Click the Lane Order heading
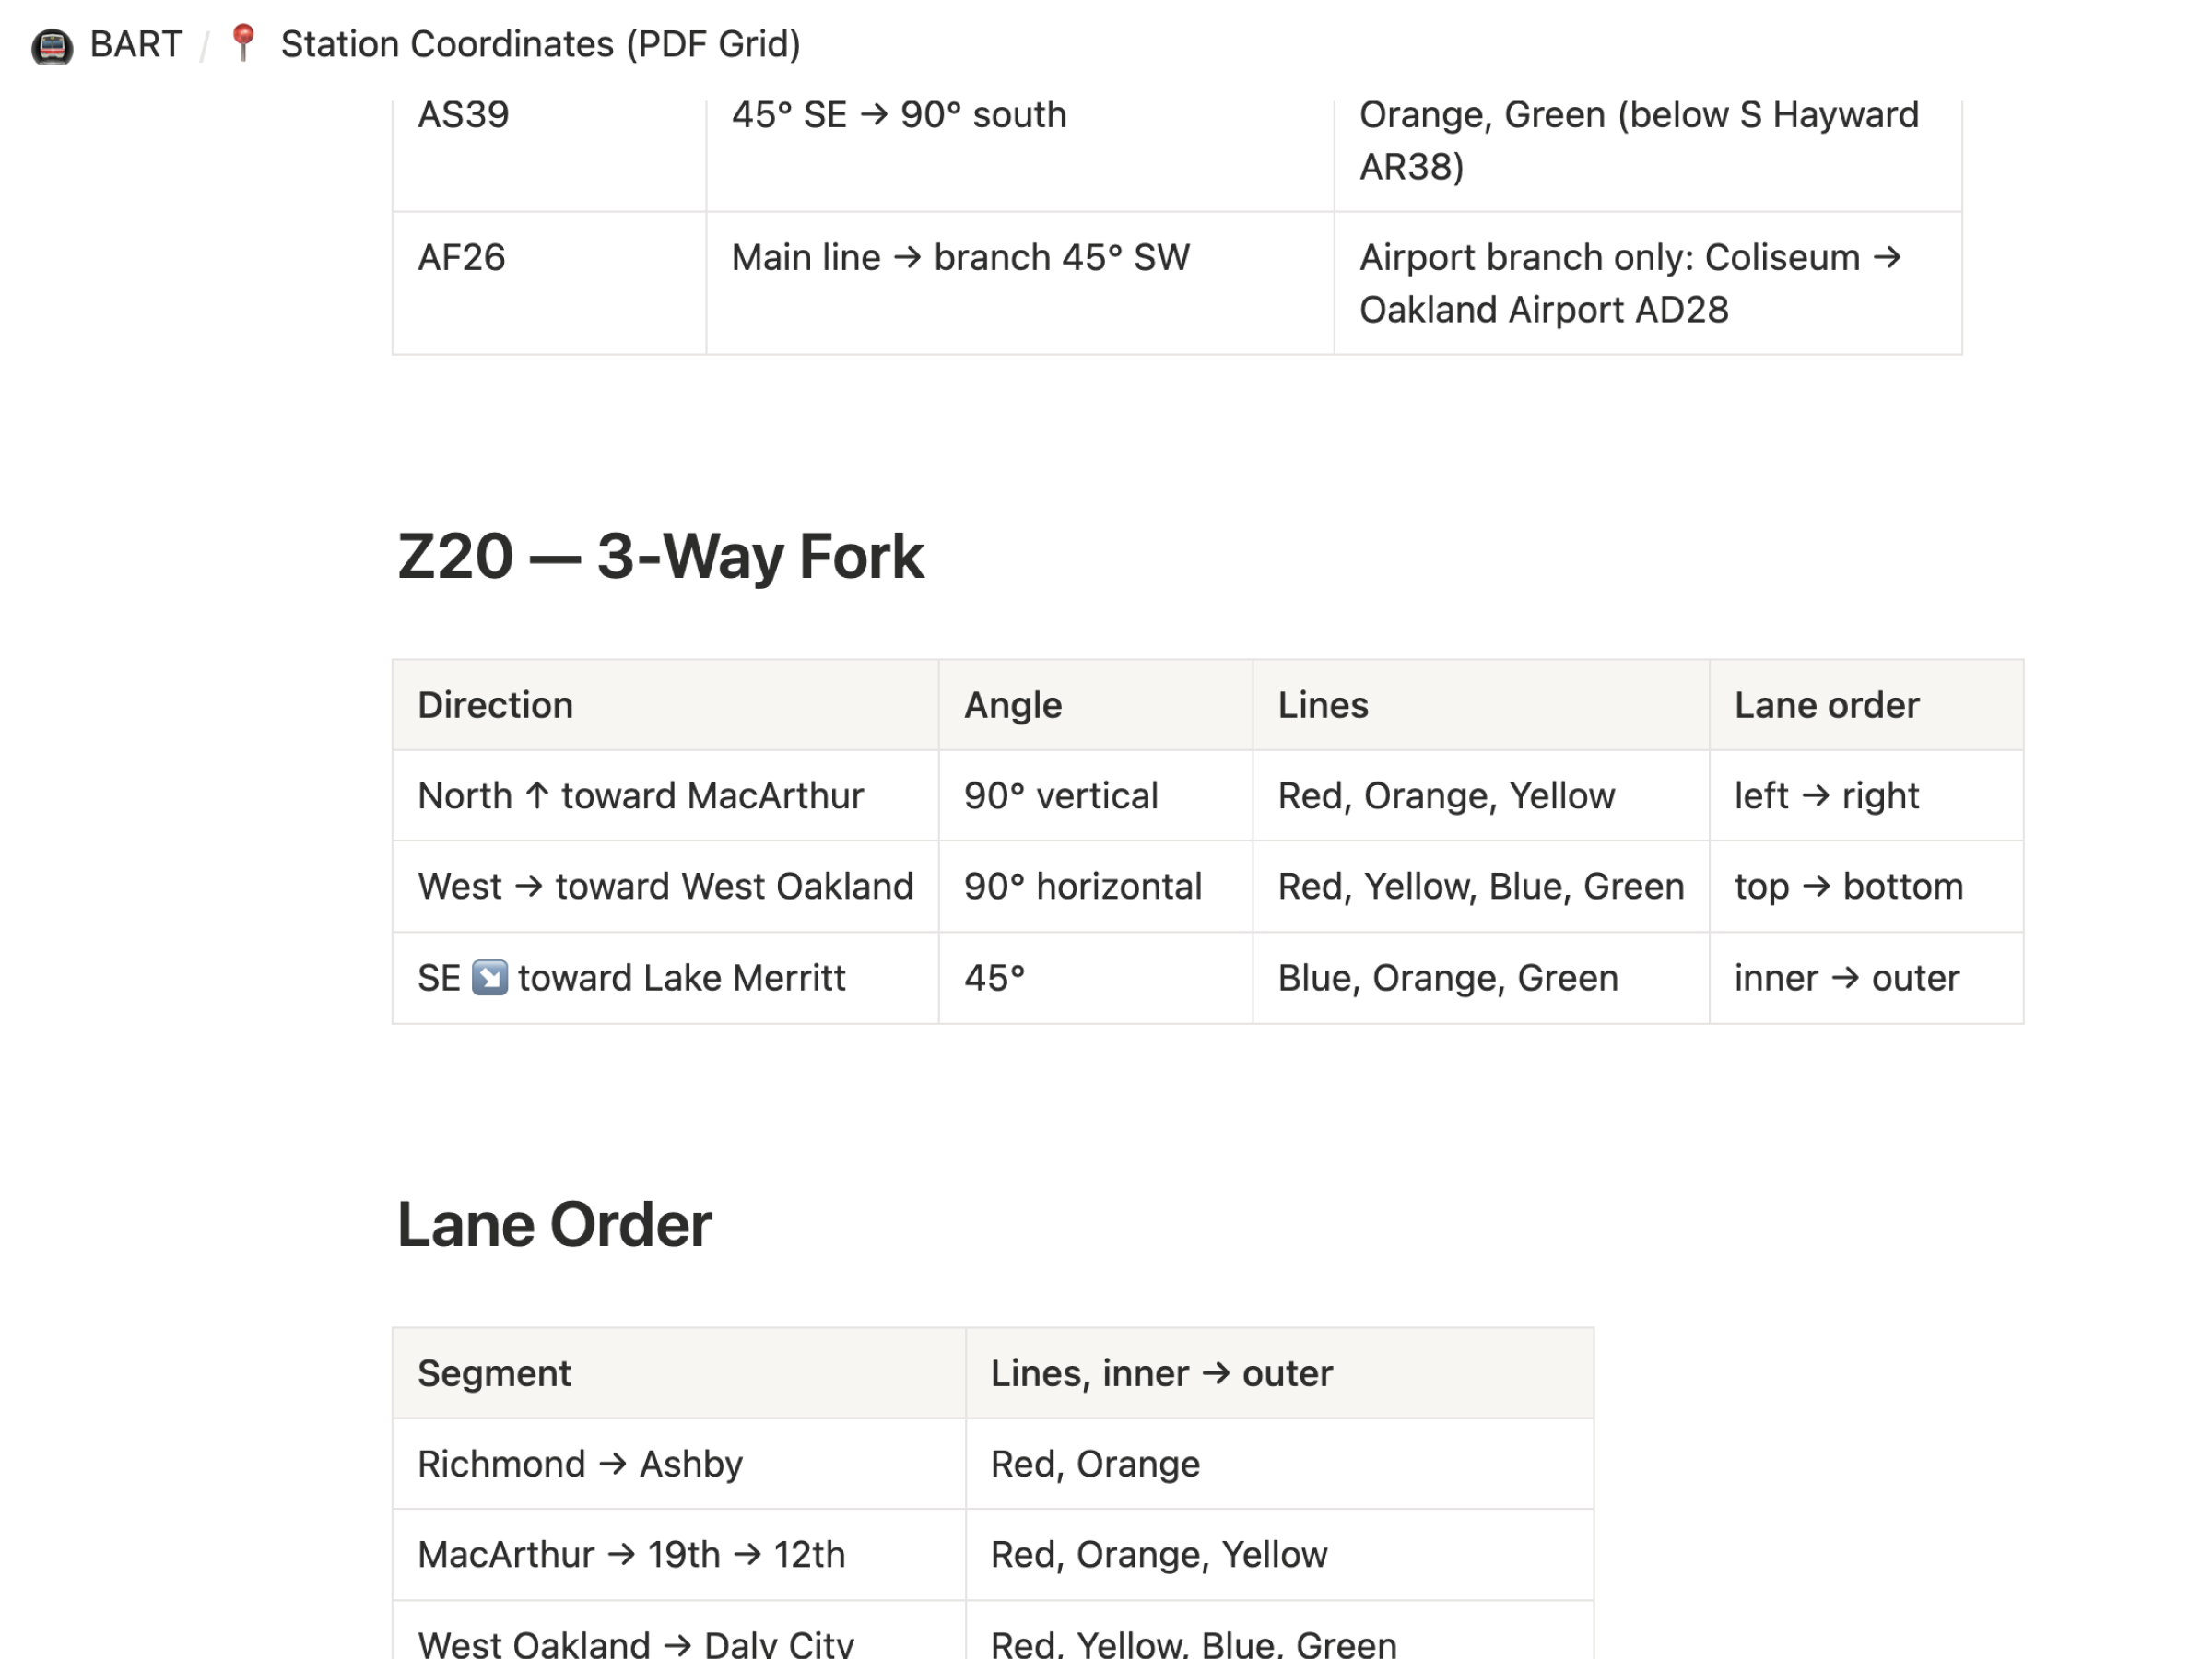Image resolution: width=2212 pixels, height=1659 pixels. 554,1224
